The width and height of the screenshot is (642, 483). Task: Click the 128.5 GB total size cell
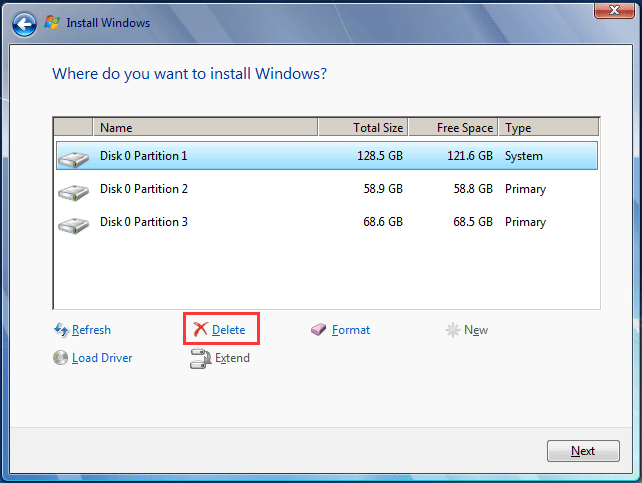click(380, 156)
